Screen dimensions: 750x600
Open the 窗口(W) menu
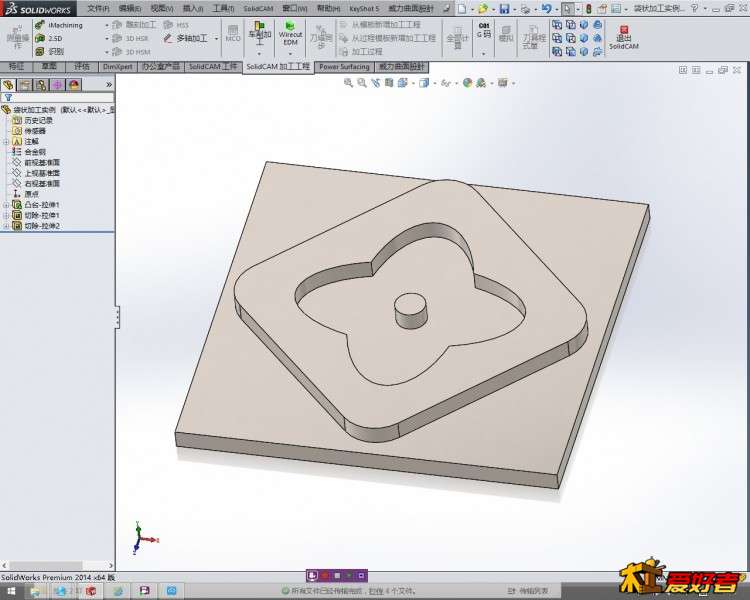[294, 8]
